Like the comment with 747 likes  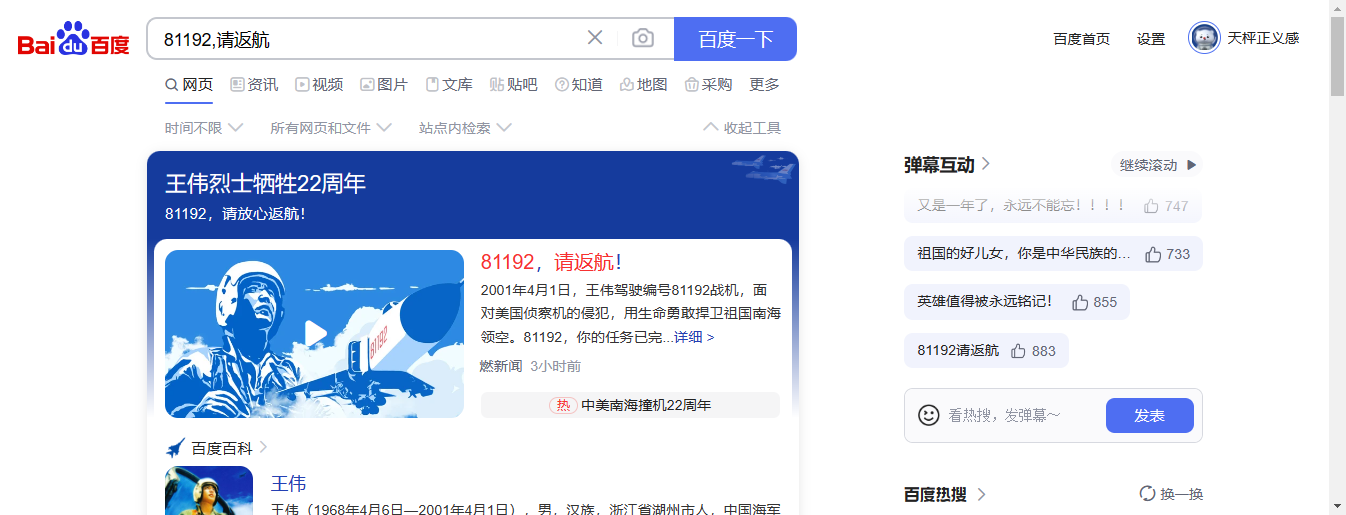1151,206
